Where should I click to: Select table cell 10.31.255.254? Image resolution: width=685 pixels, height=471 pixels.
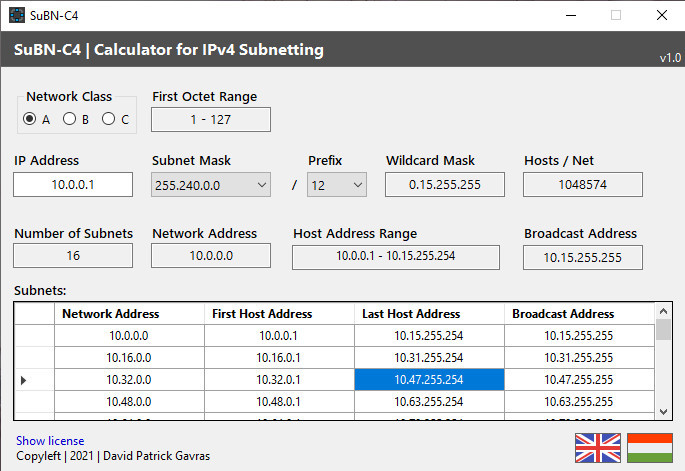(x=429, y=358)
